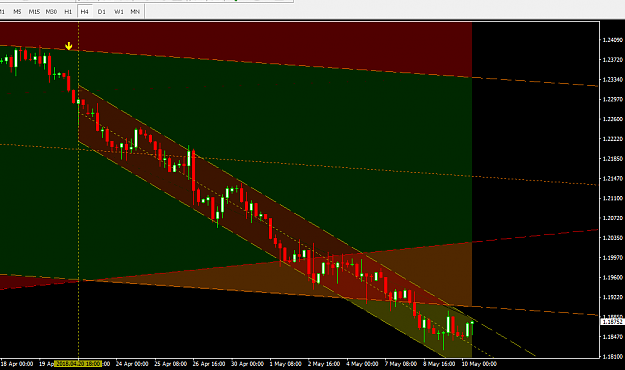Switch chart to W1 weekly timeframe

pyautogui.click(x=119, y=12)
